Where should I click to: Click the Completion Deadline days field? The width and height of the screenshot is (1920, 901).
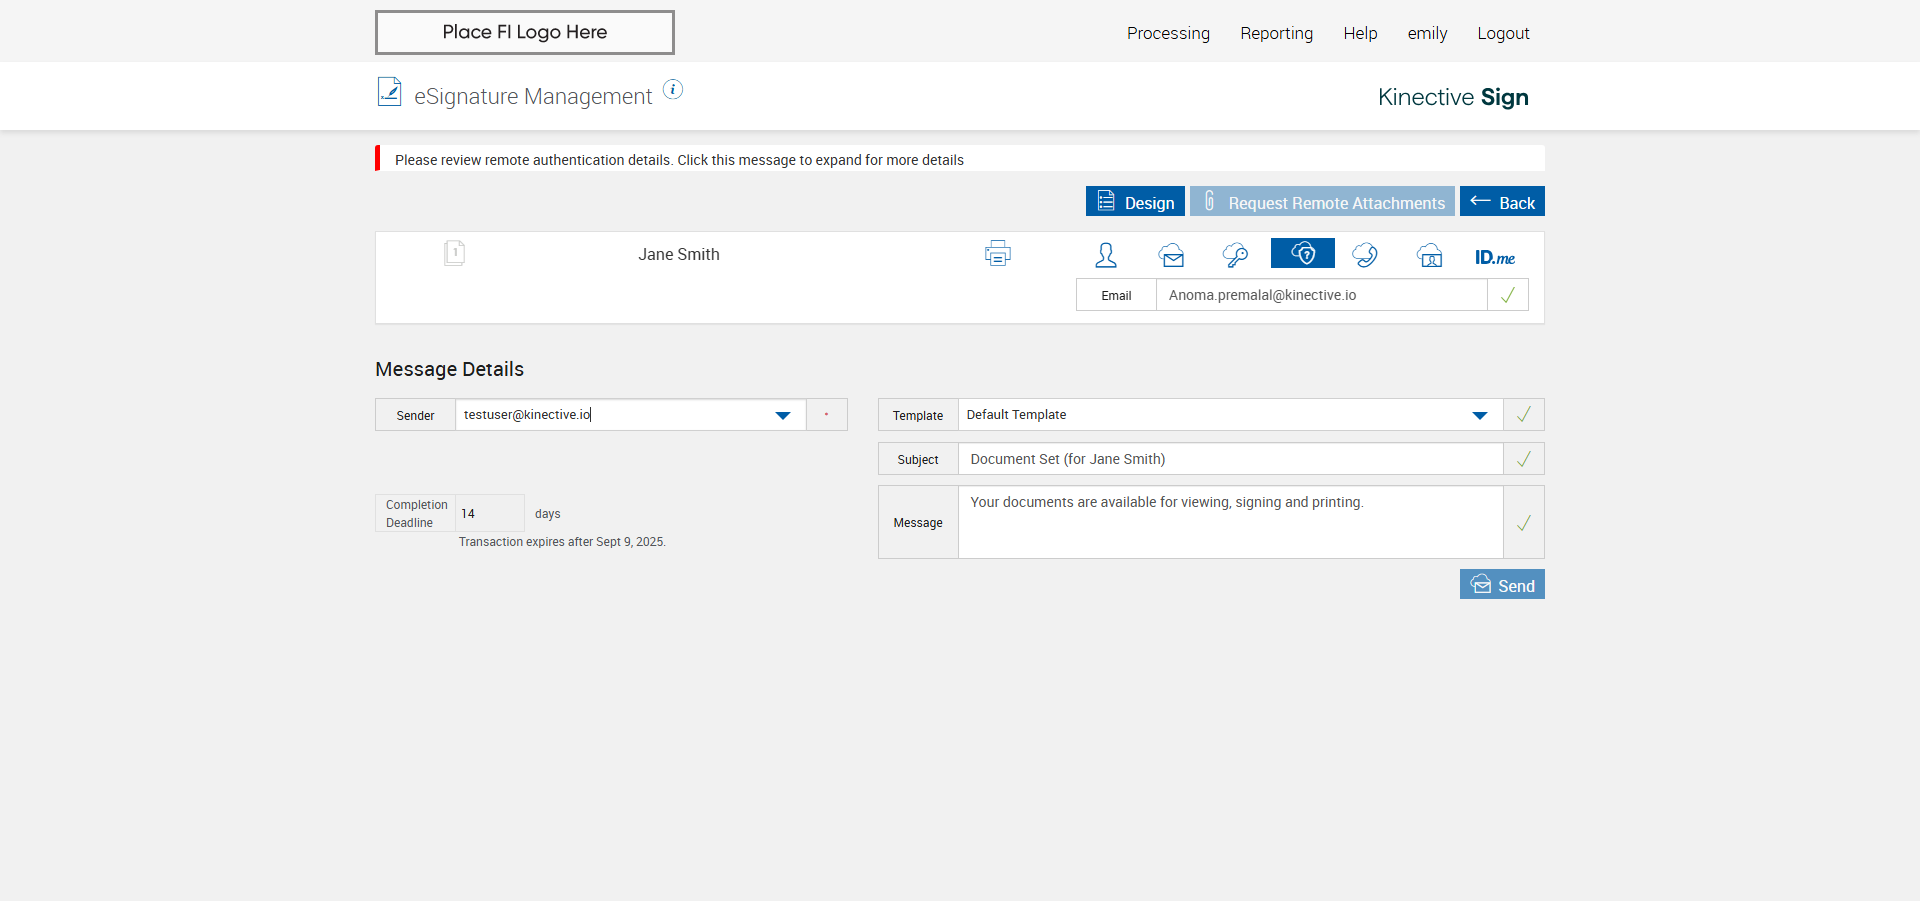pos(489,513)
